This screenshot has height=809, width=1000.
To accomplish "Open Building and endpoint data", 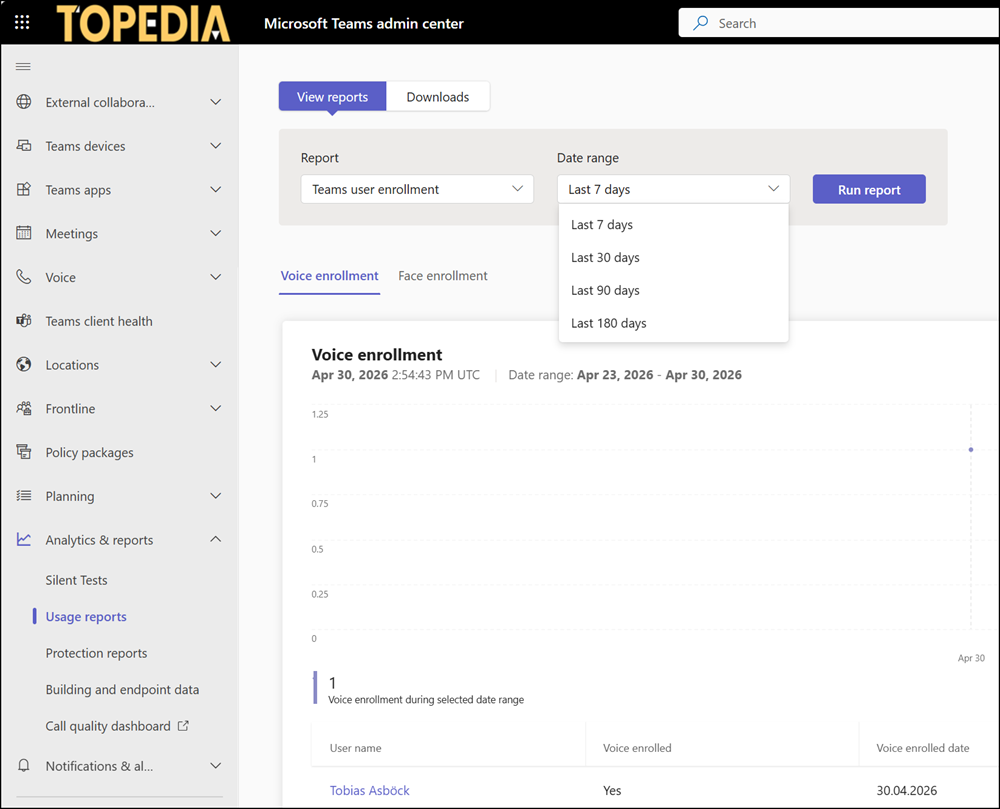I will pyautogui.click(x=122, y=689).
